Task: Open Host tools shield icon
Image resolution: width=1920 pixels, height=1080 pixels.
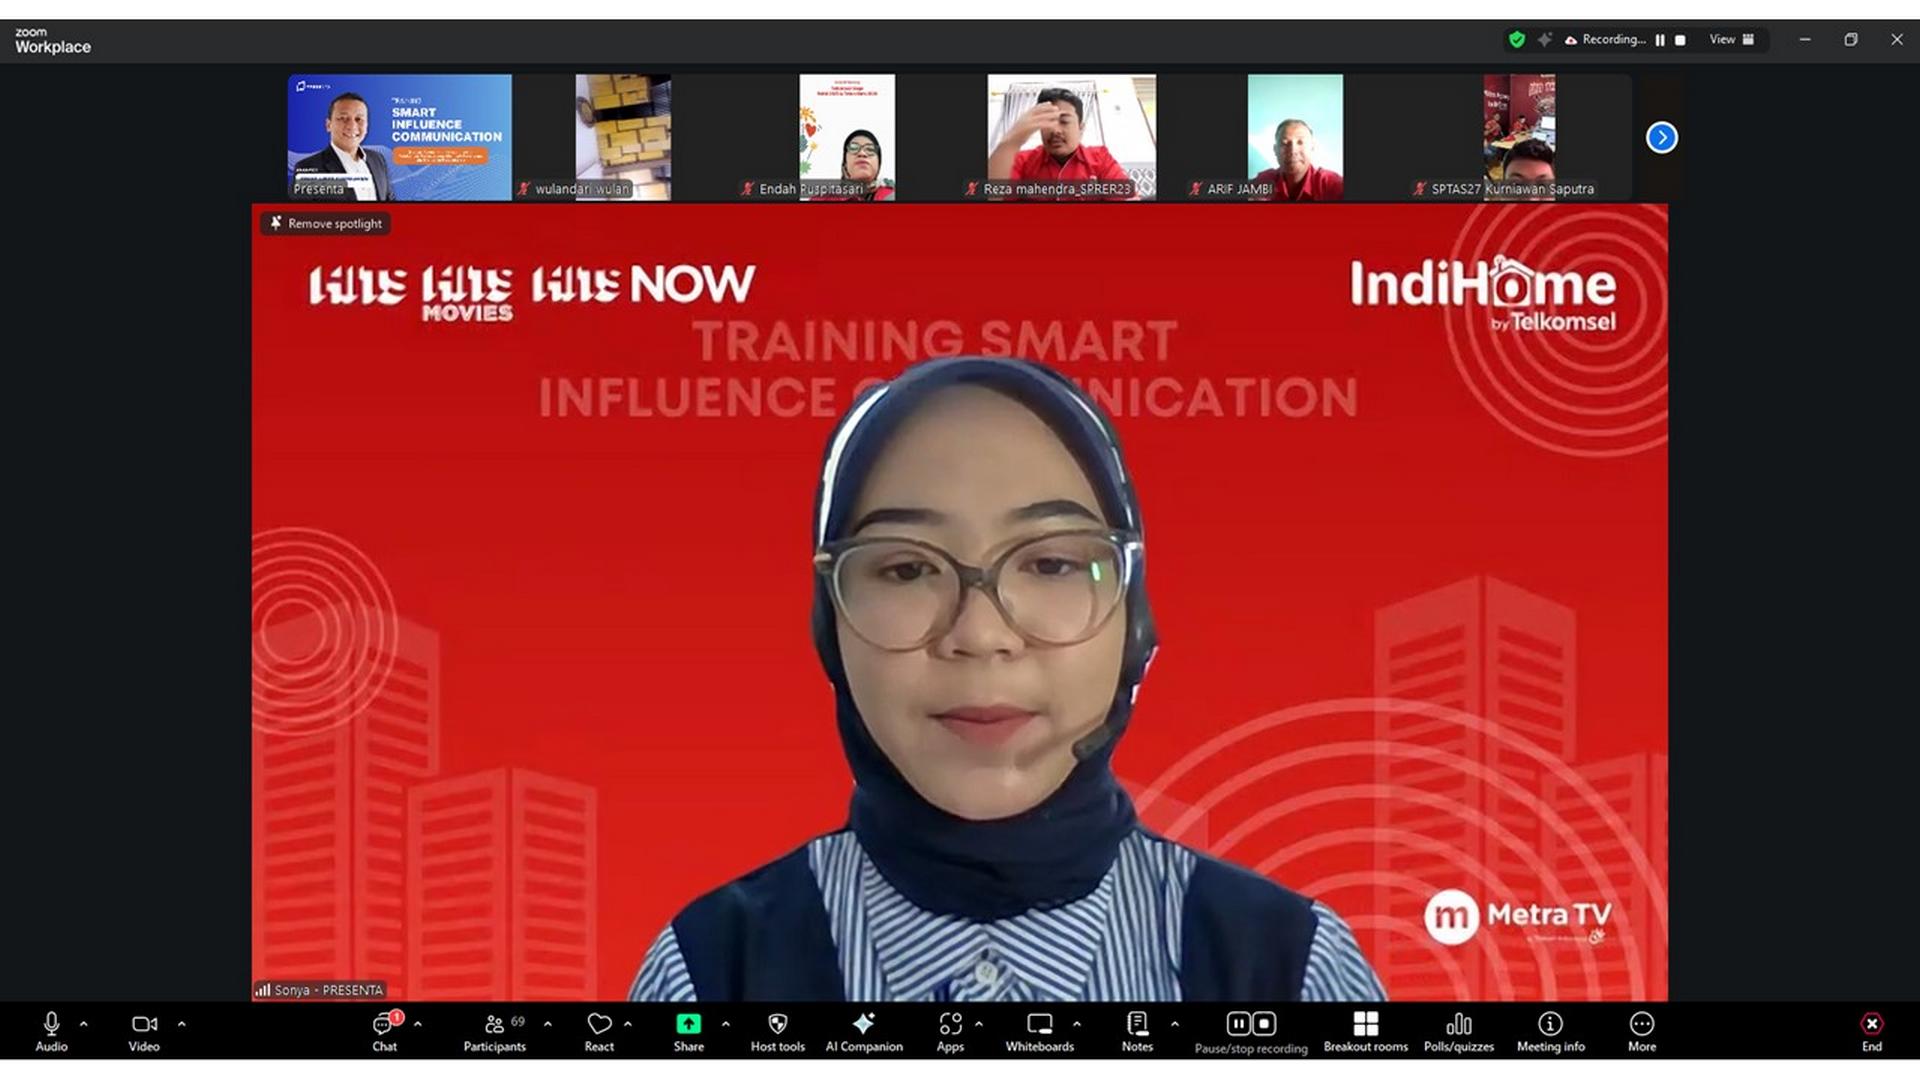Action: tap(777, 1031)
